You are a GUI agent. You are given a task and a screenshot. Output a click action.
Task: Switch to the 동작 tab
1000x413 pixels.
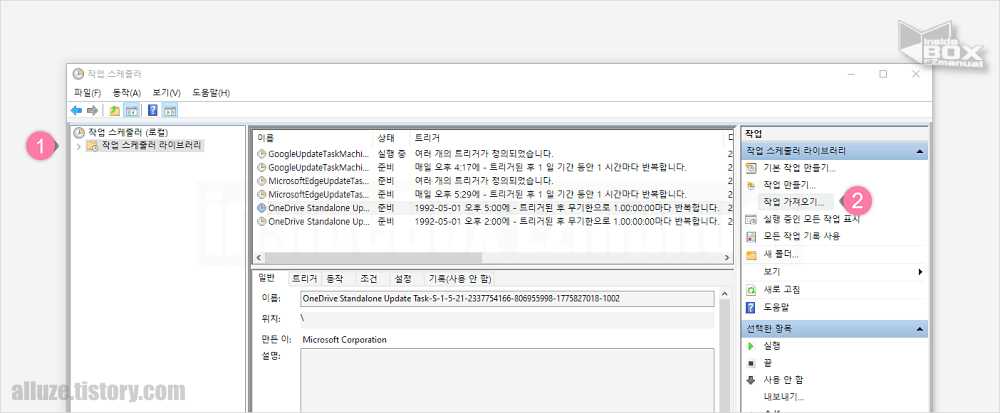point(335,279)
